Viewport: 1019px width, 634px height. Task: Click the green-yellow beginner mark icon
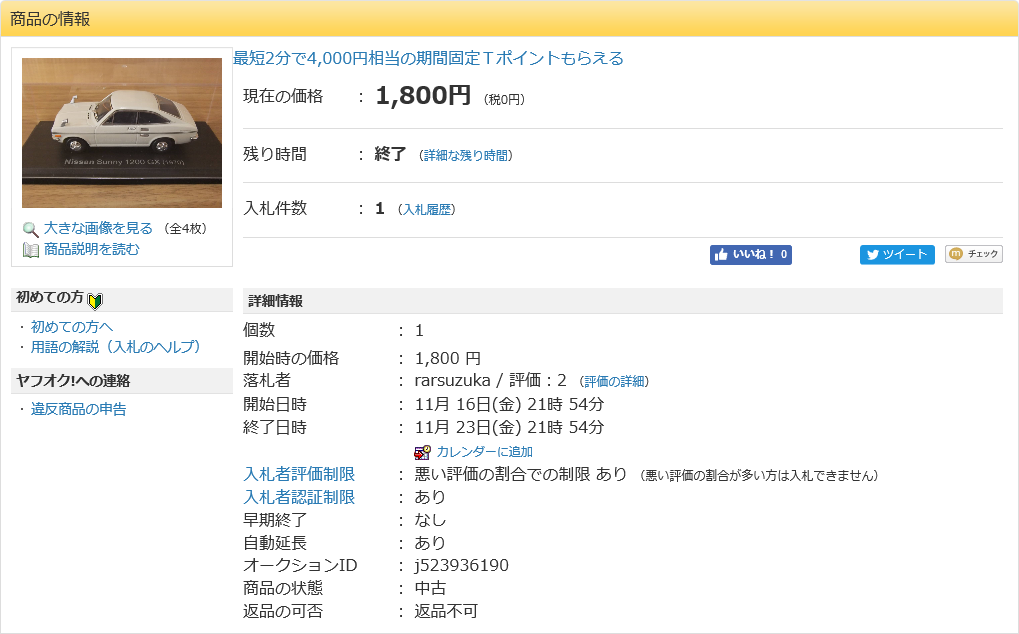tap(96, 300)
